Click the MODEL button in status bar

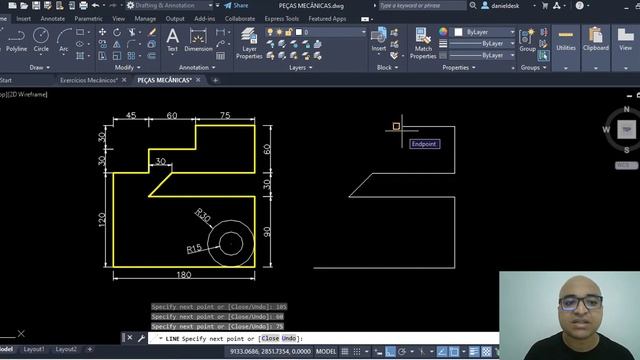pyautogui.click(x=326, y=351)
